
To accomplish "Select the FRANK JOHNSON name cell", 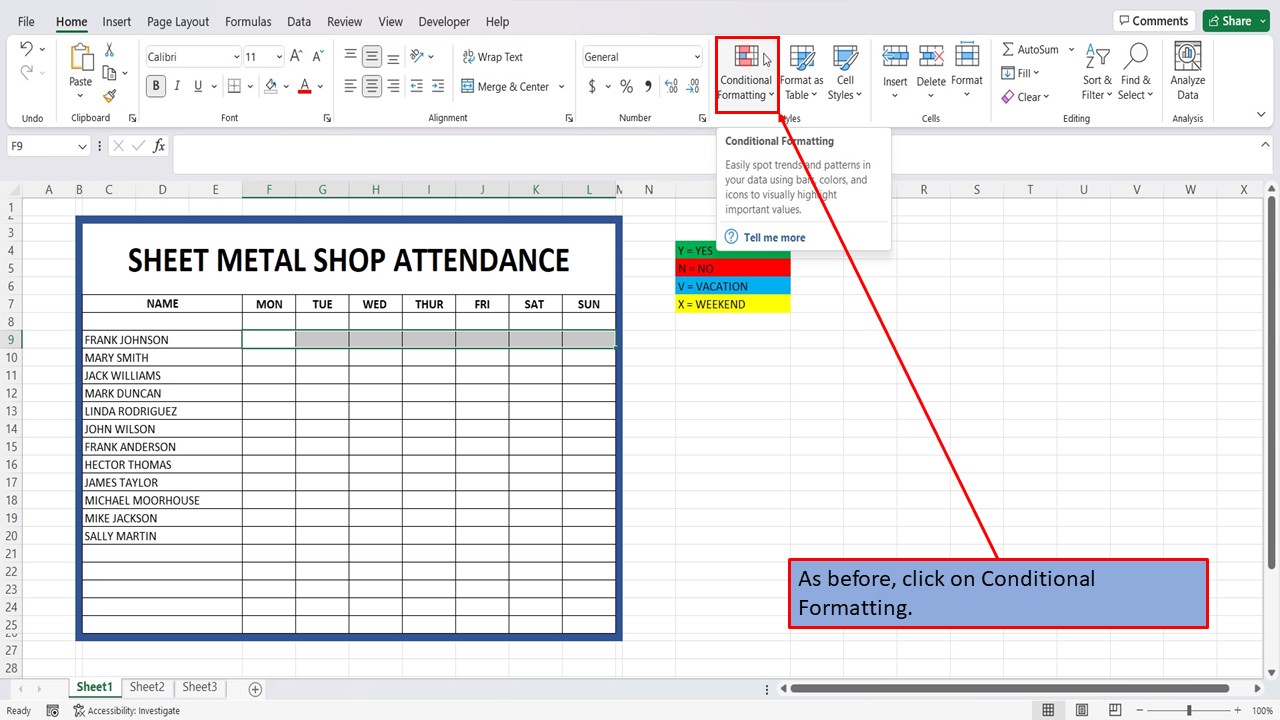I will [x=162, y=340].
